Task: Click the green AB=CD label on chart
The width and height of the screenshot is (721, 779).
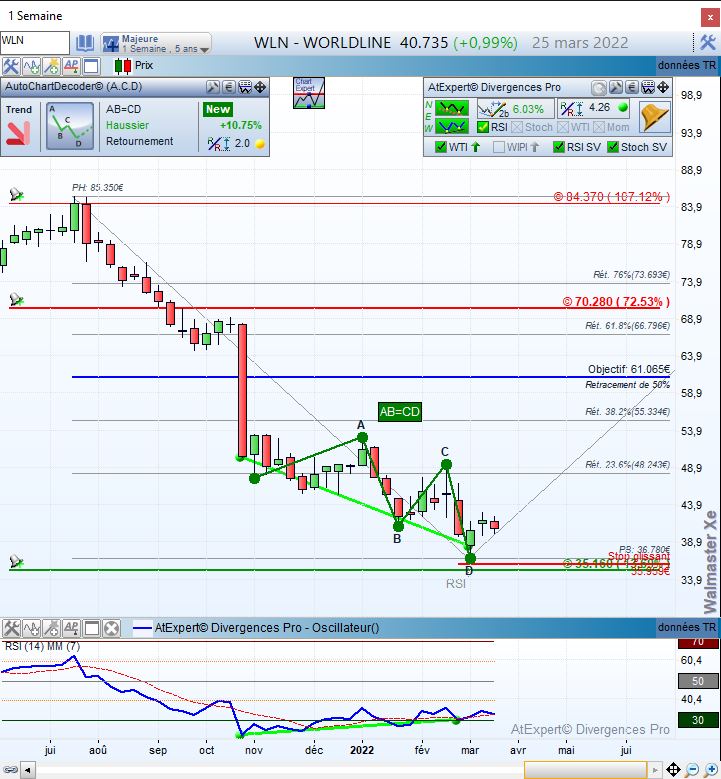Action: tap(400, 412)
